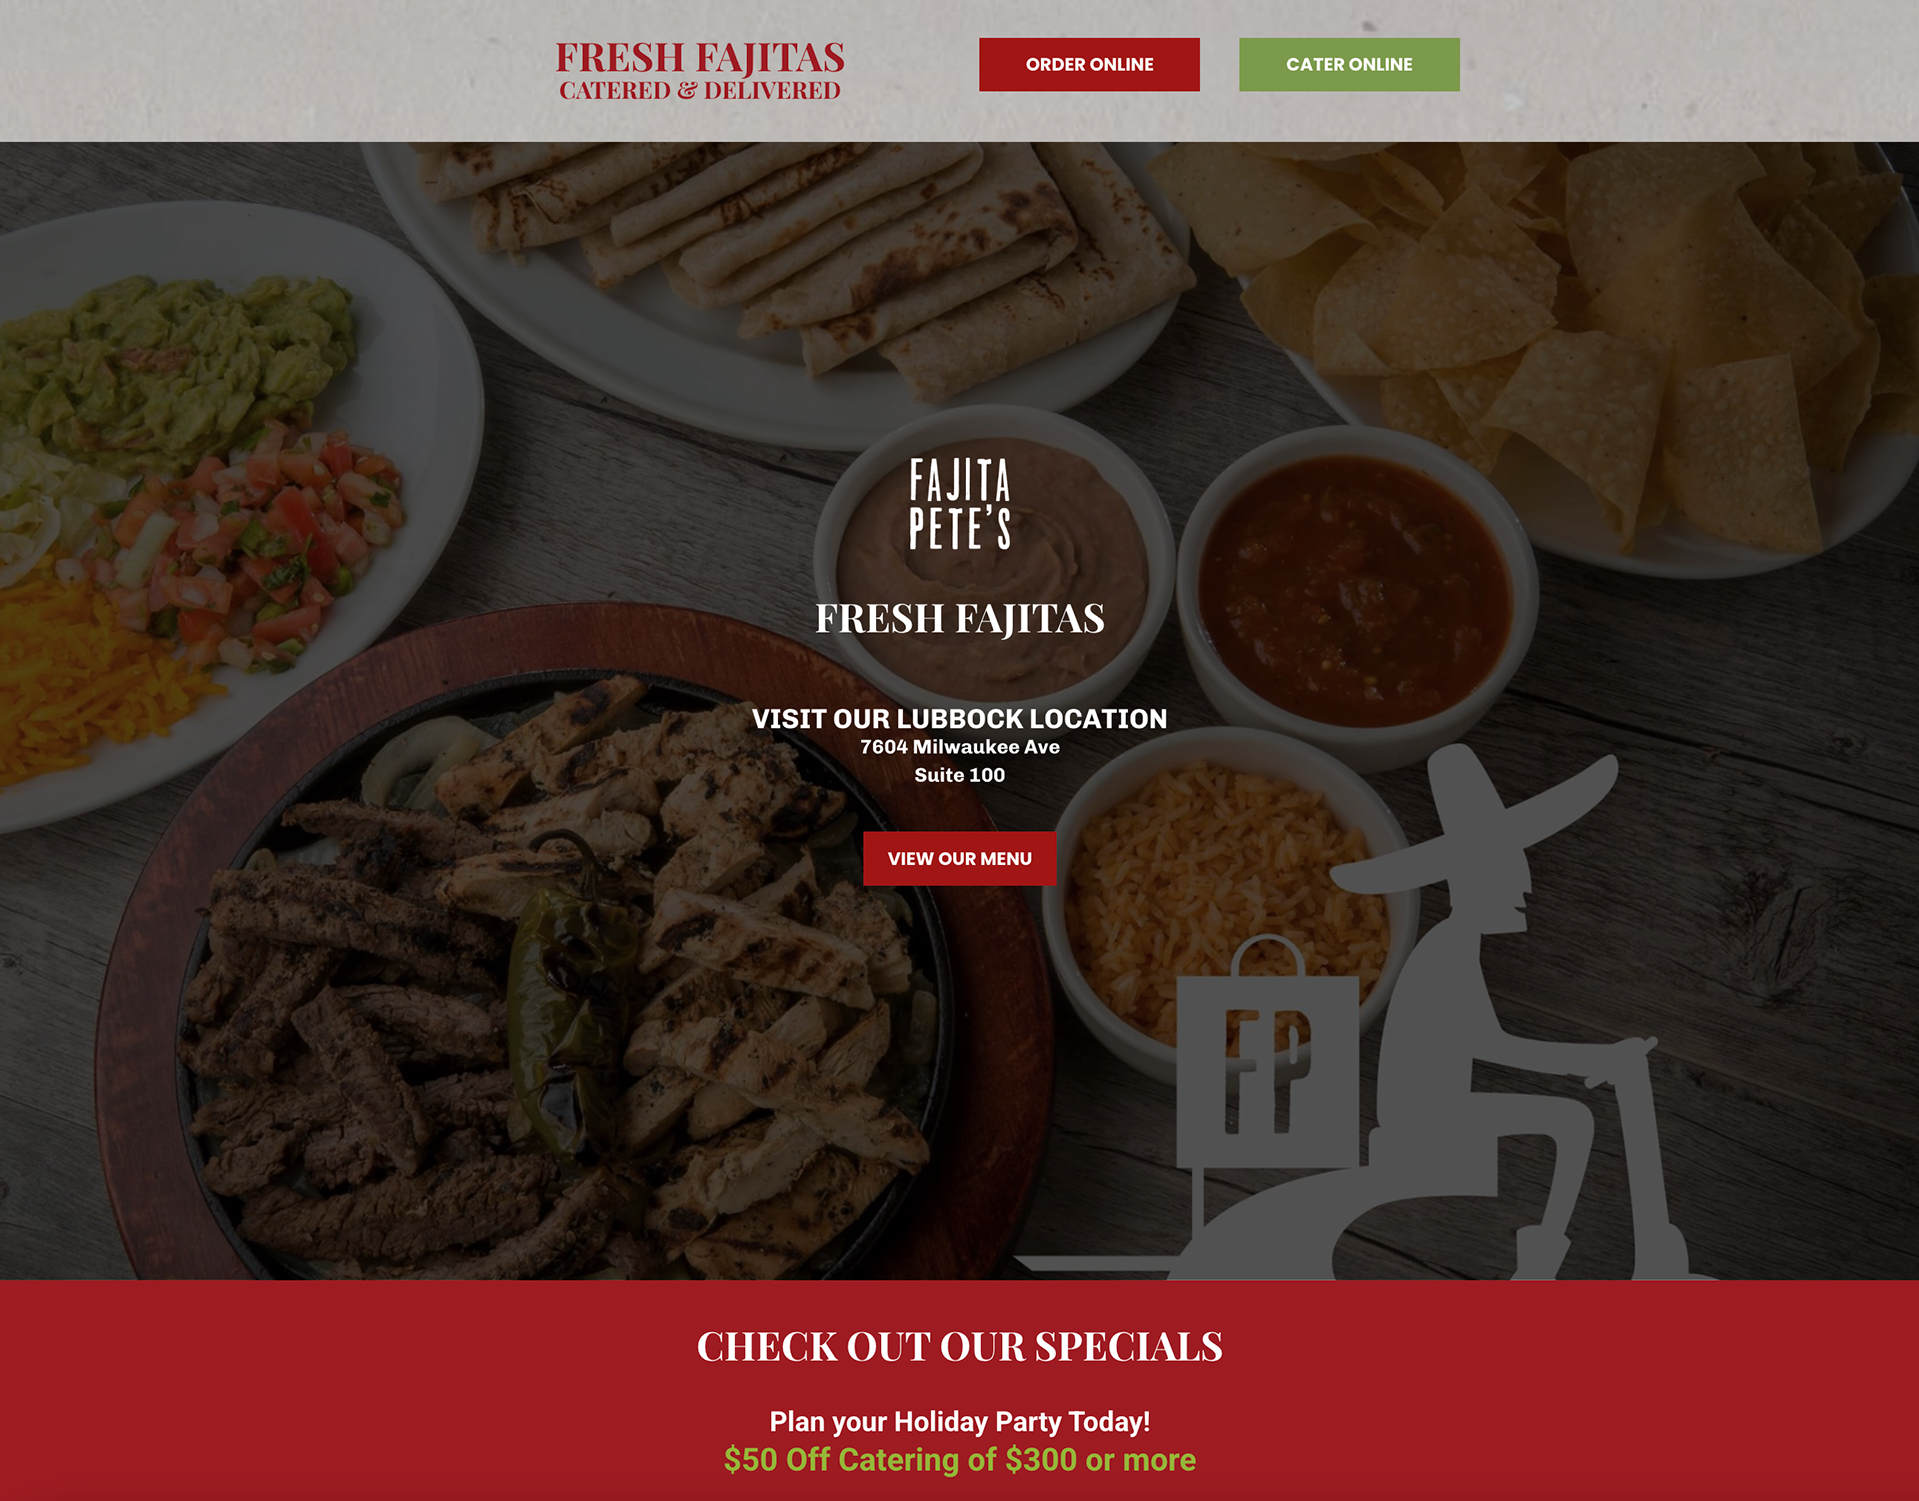The width and height of the screenshot is (1919, 1501).
Task: Select the 7604 Milwaukee Ave address text
Action: 959,747
